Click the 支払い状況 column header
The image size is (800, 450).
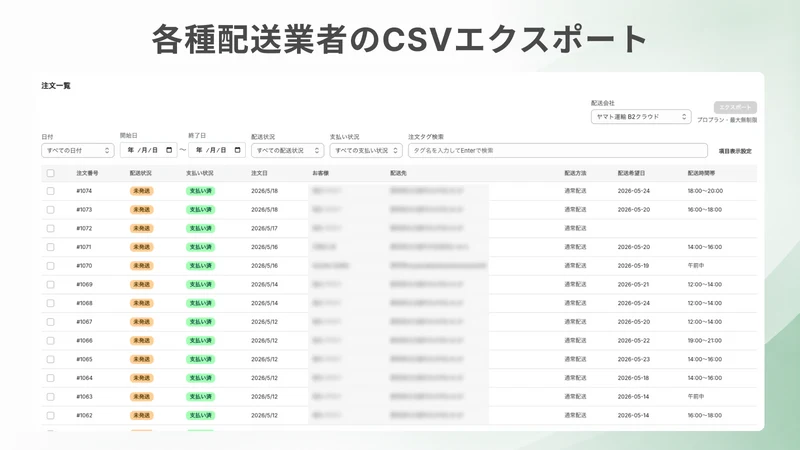(199, 173)
